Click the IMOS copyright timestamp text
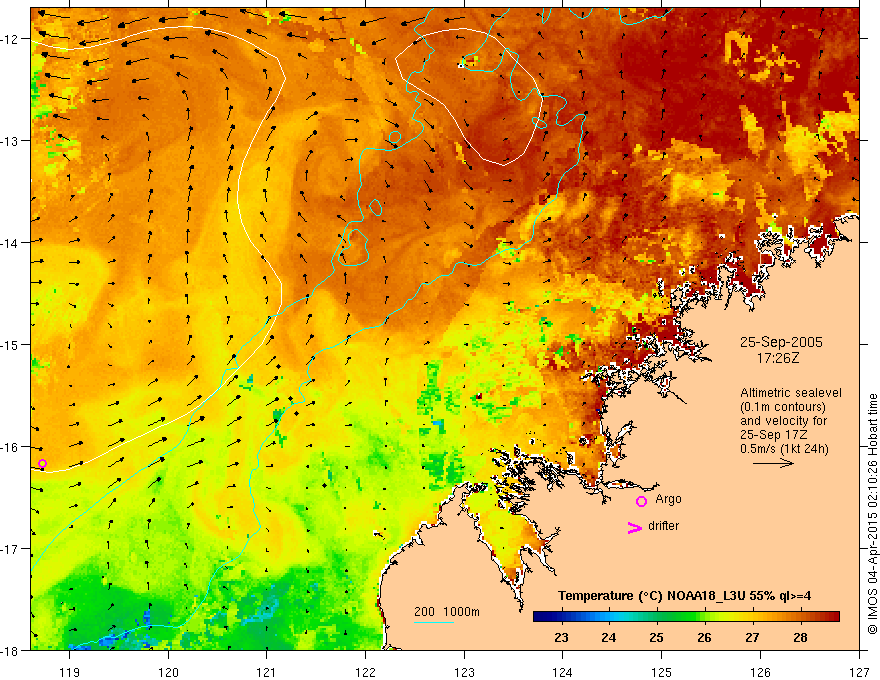The image size is (880, 680). coord(872,514)
